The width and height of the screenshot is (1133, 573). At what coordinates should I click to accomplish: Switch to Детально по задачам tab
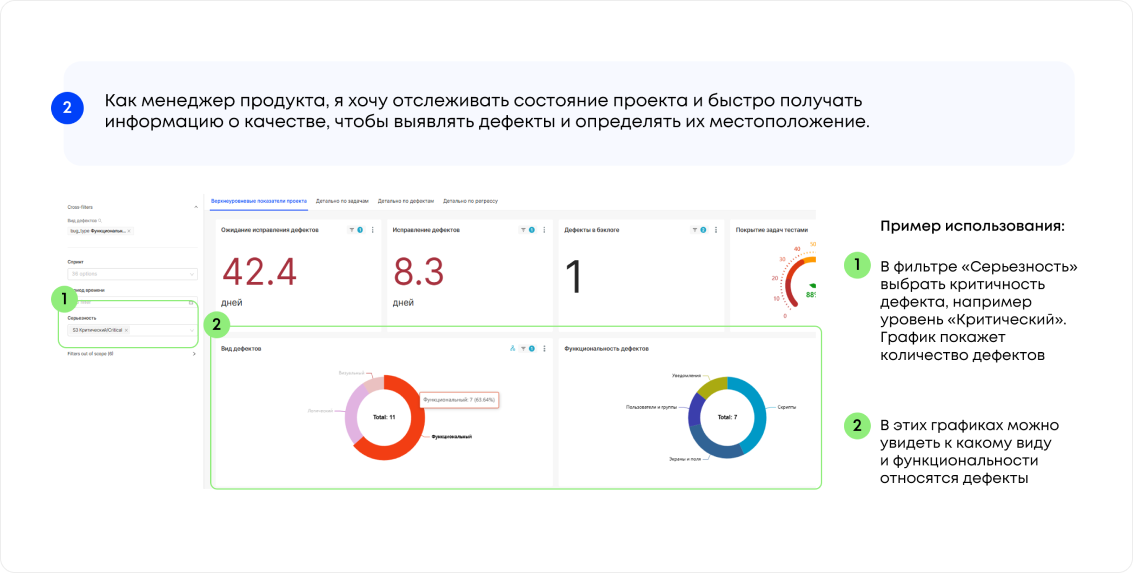(343, 201)
